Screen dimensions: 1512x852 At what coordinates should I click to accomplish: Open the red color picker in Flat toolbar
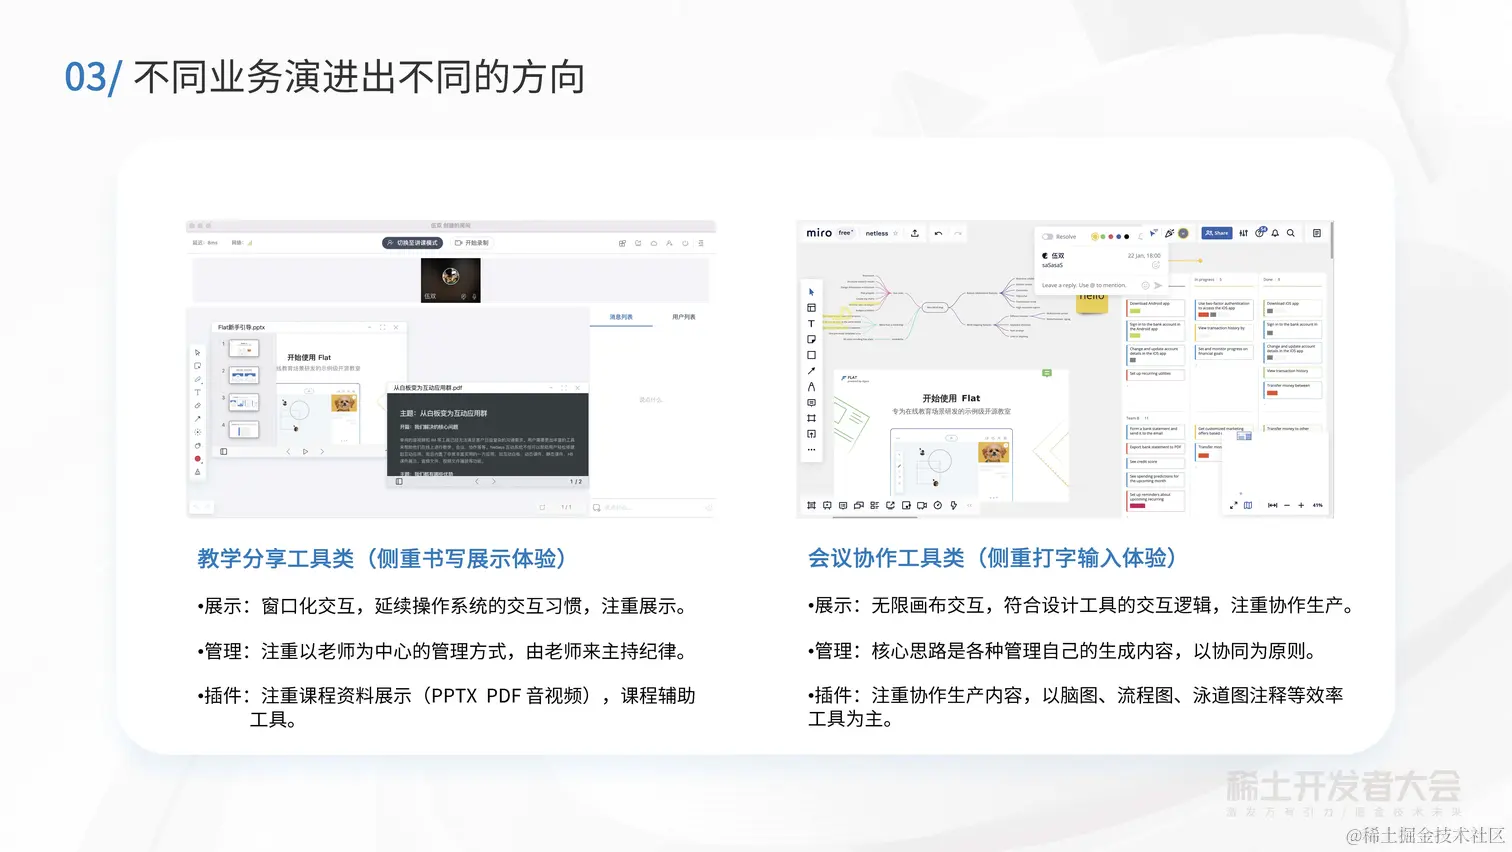pos(197,458)
